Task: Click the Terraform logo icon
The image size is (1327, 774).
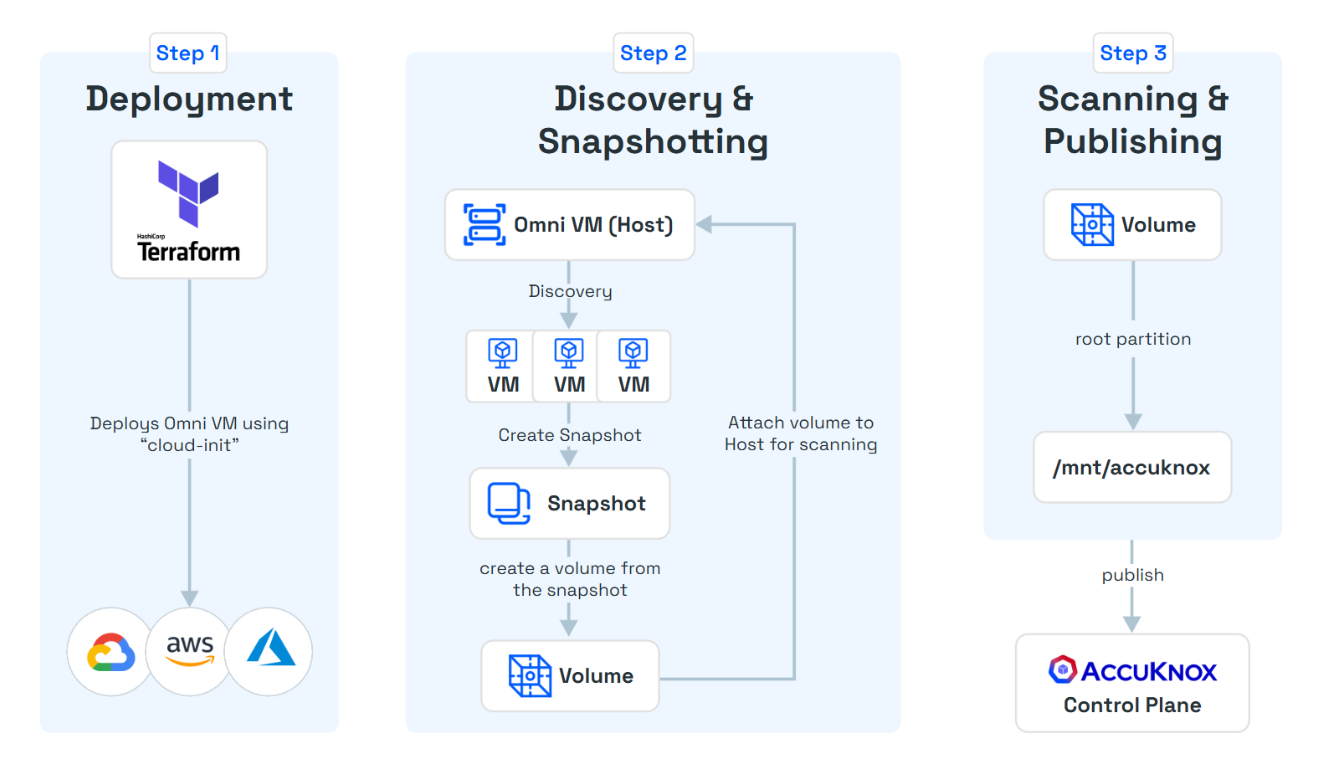Action: tap(188, 194)
